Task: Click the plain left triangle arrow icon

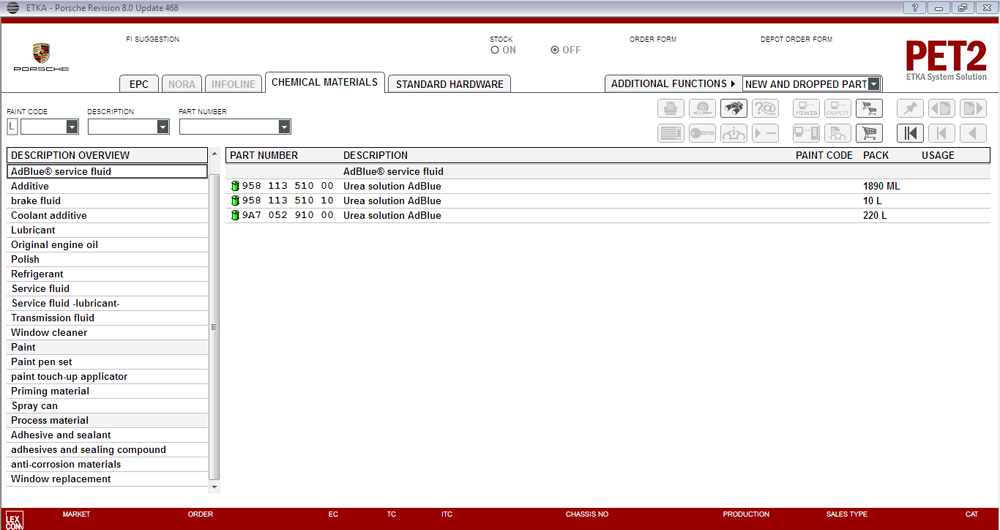Action: point(973,133)
